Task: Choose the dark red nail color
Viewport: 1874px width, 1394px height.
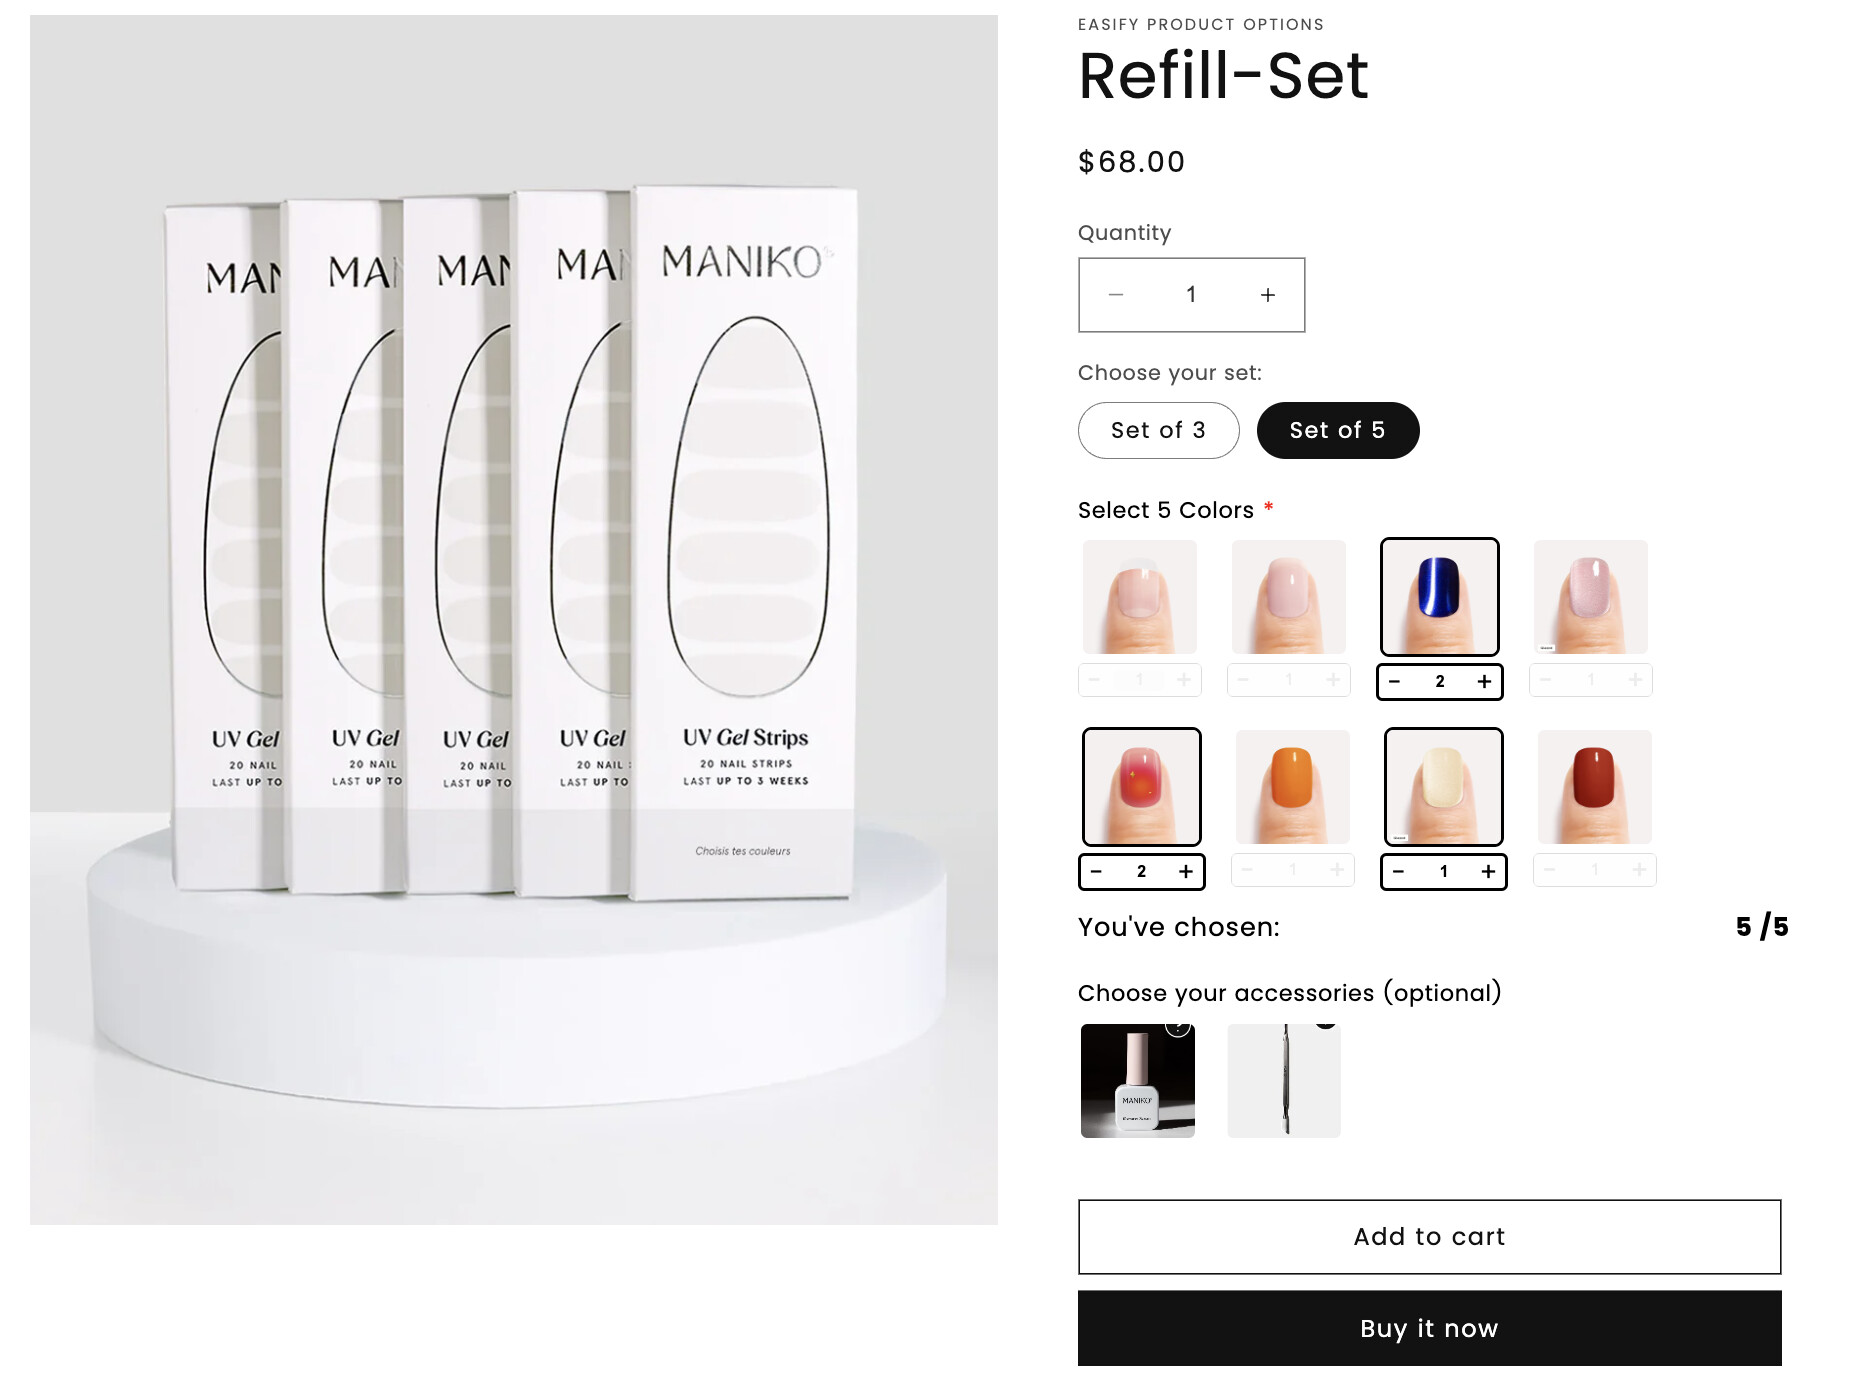Action: [x=1594, y=787]
